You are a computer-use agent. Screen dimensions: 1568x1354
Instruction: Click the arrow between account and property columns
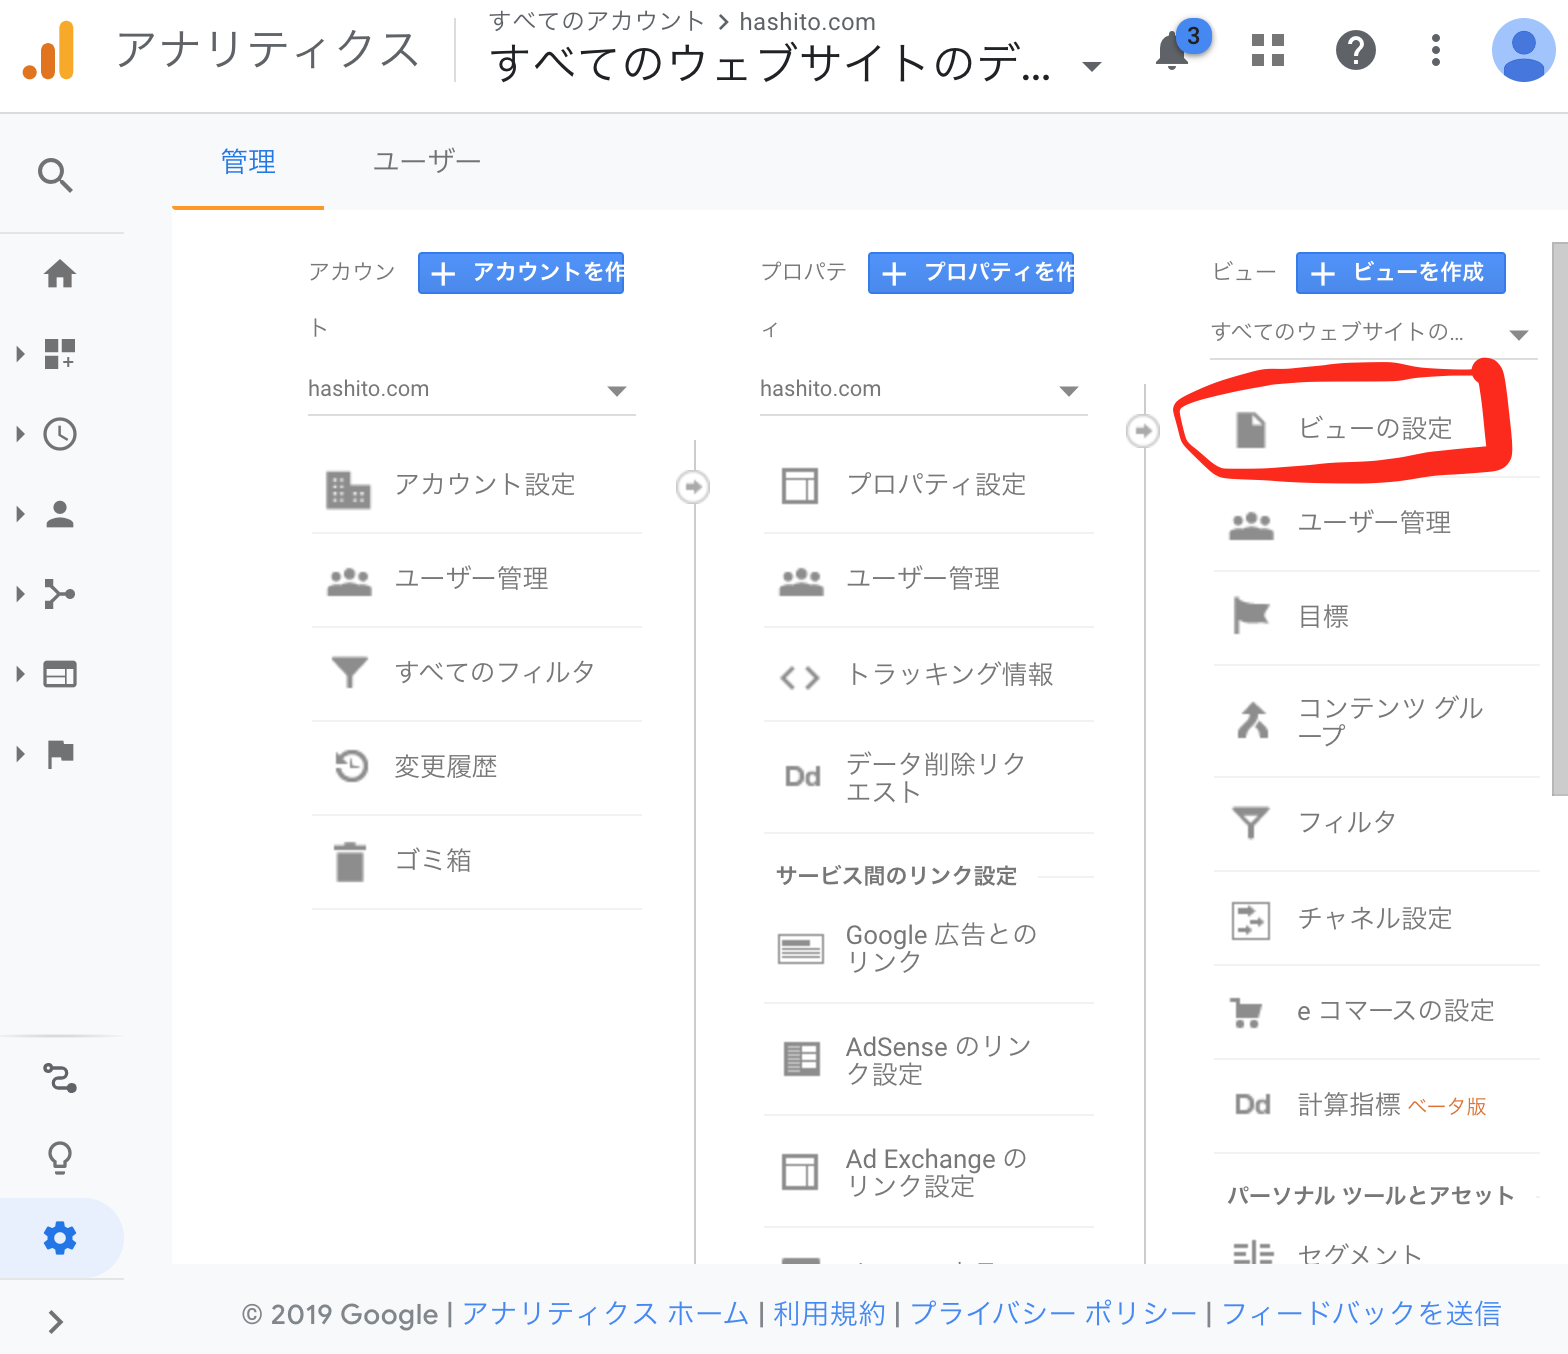coord(693,487)
